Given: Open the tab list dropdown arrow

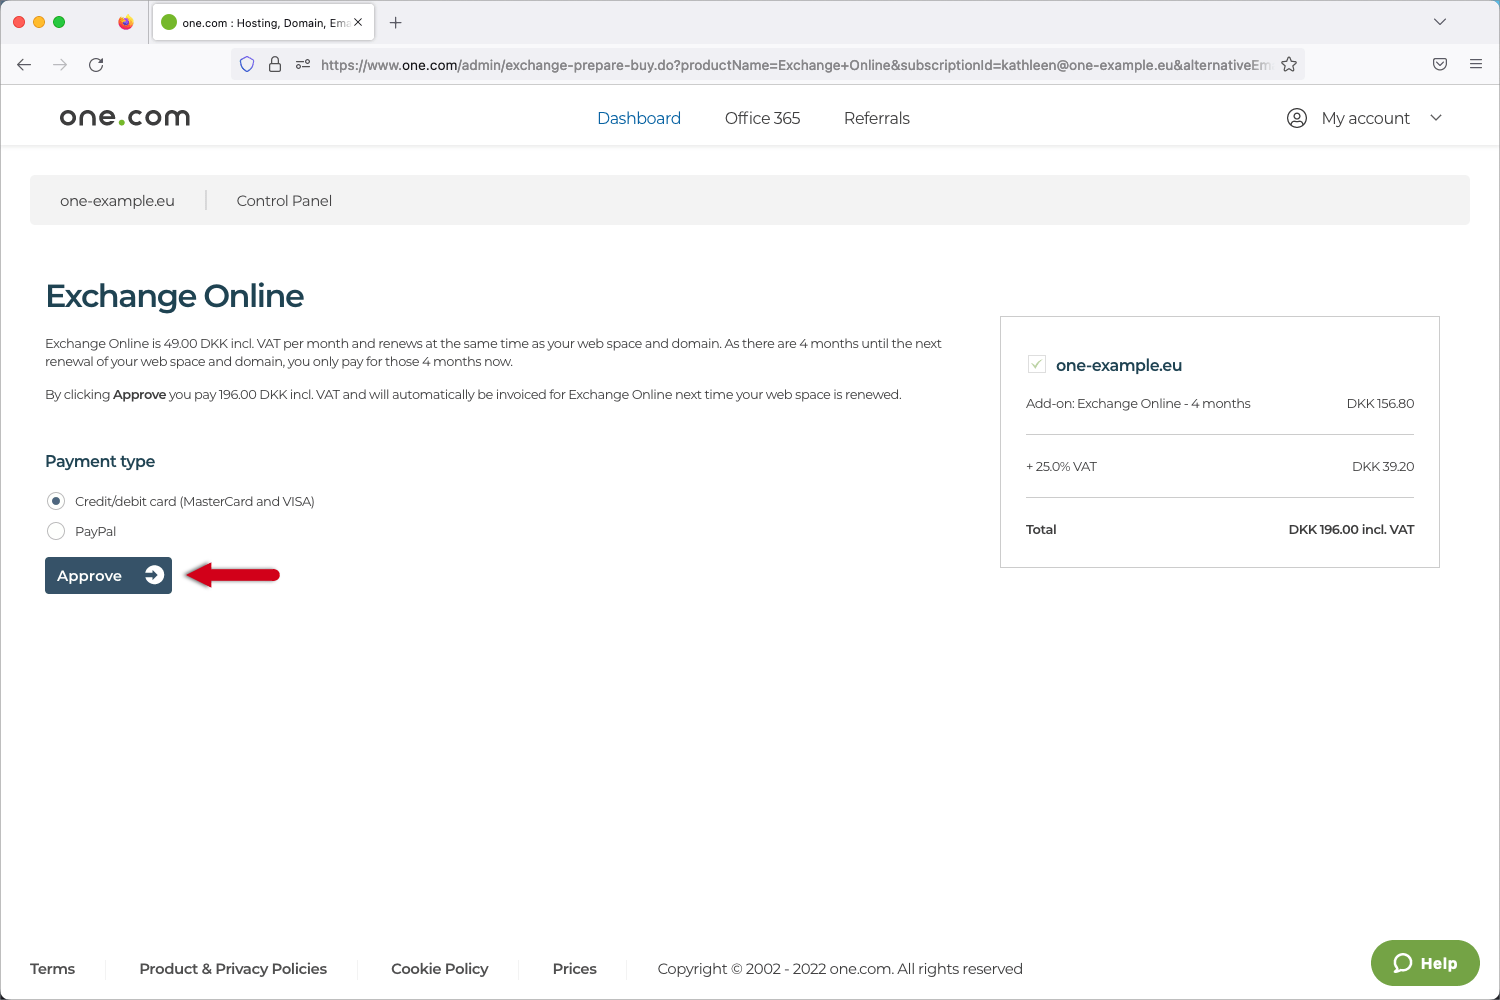Looking at the screenshot, I should (x=1440, y=22).
